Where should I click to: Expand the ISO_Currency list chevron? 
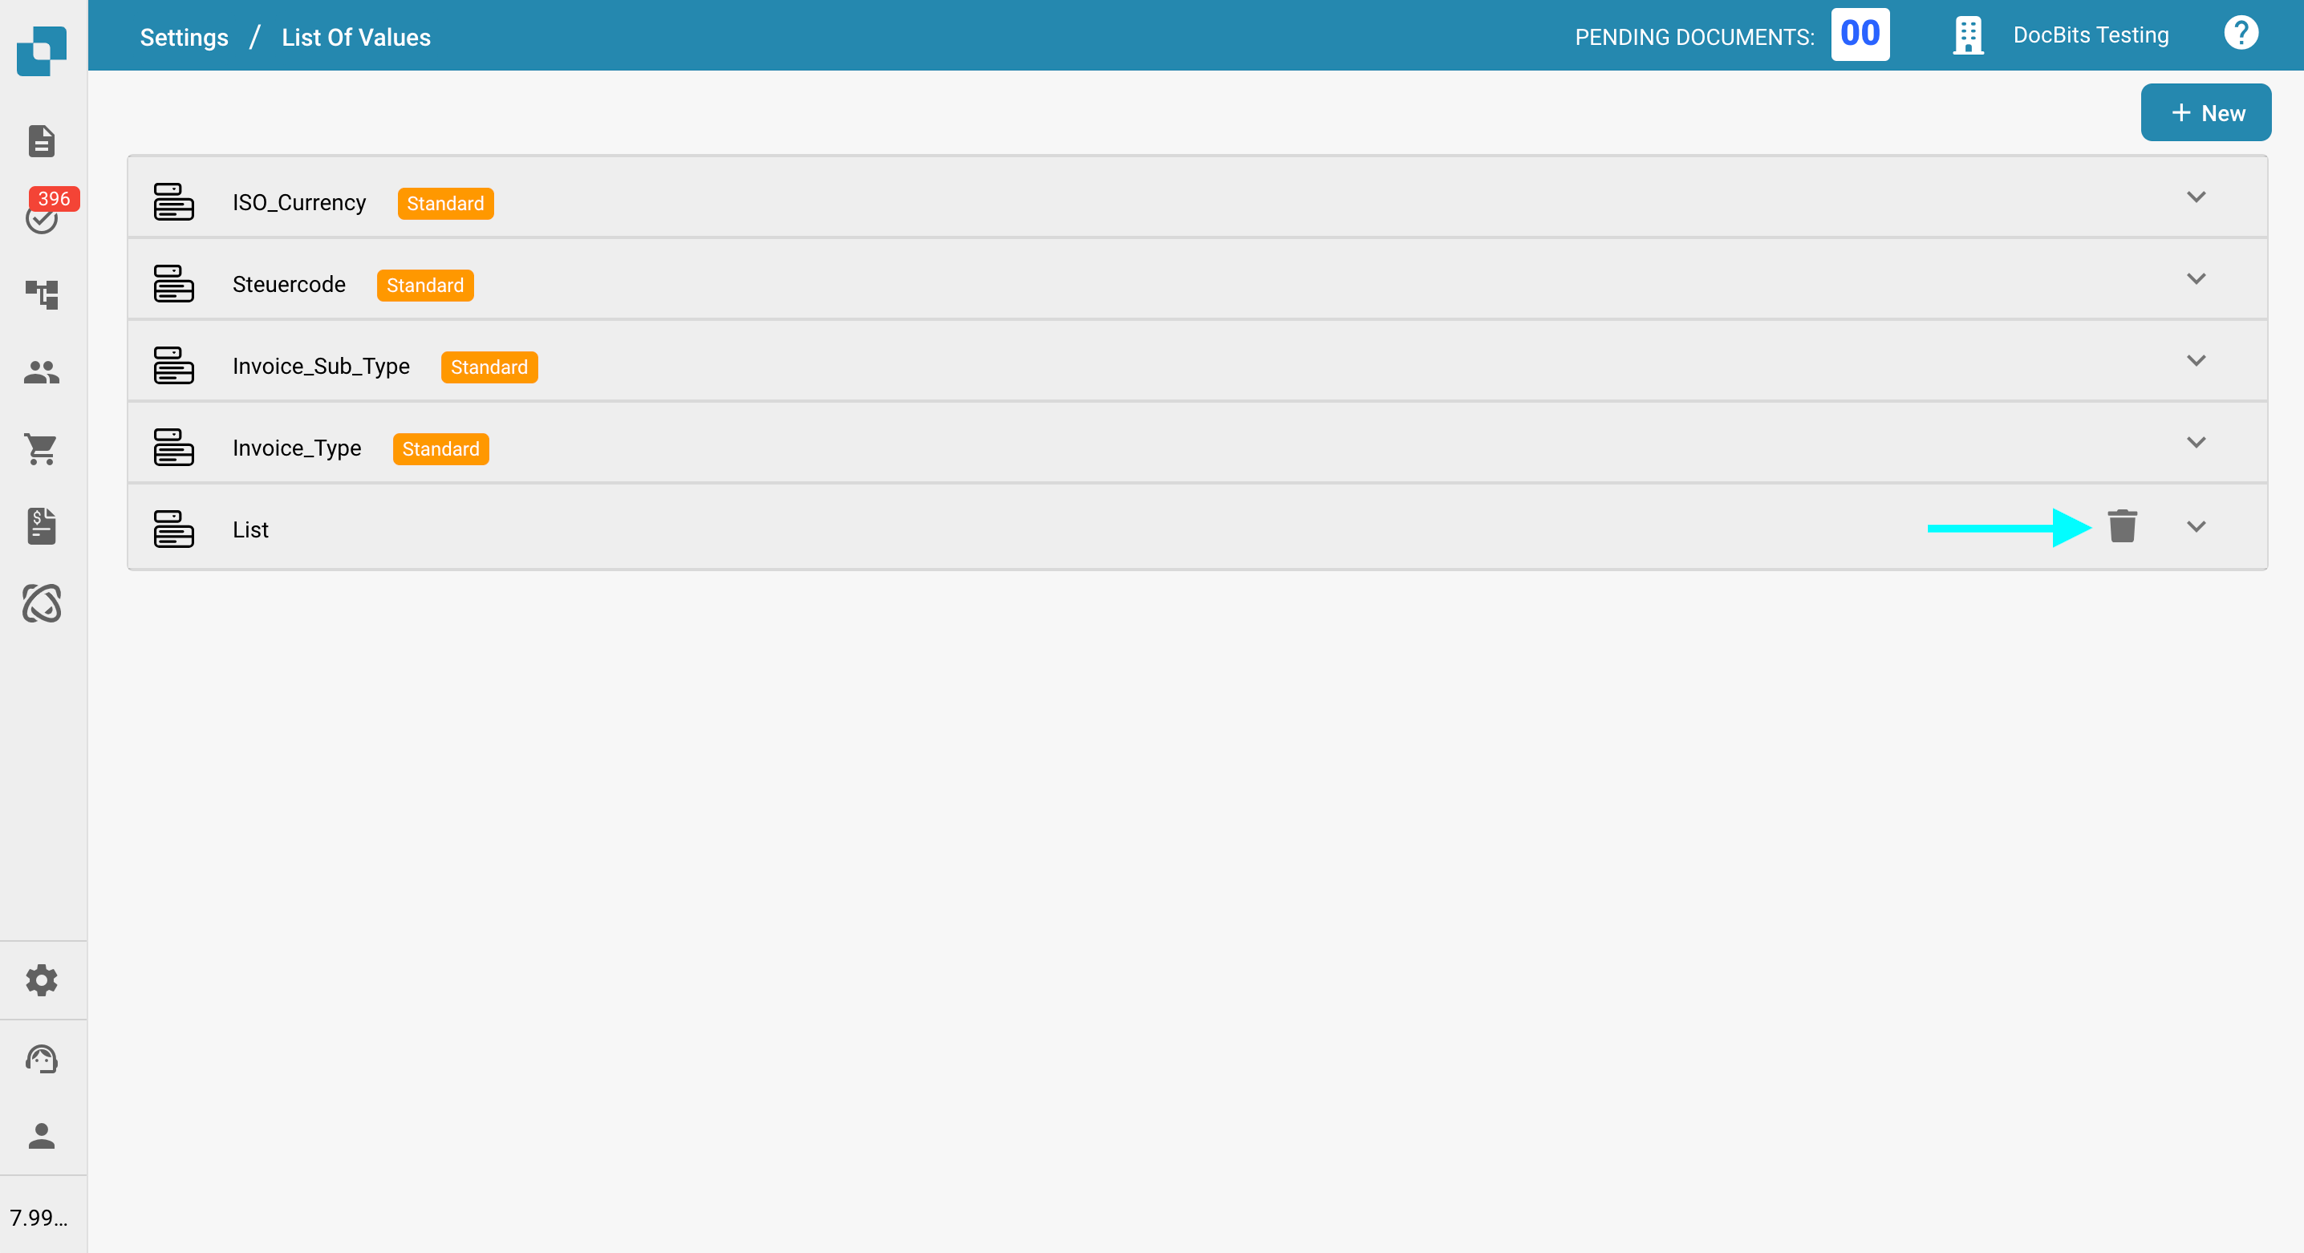[x=2195, y=197]
